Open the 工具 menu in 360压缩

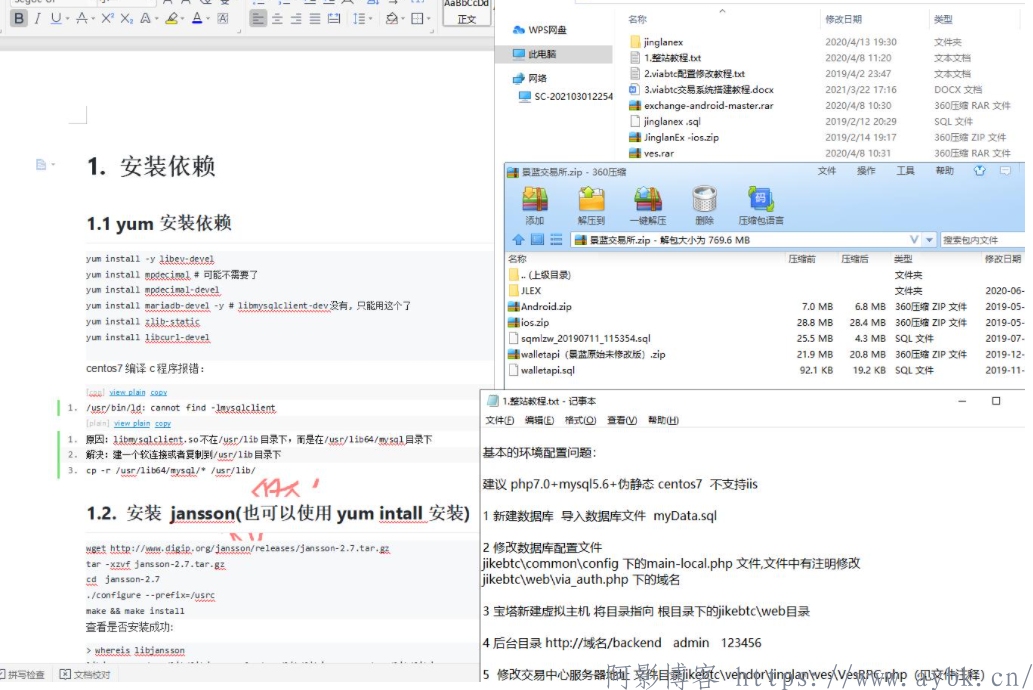point(905,171)
